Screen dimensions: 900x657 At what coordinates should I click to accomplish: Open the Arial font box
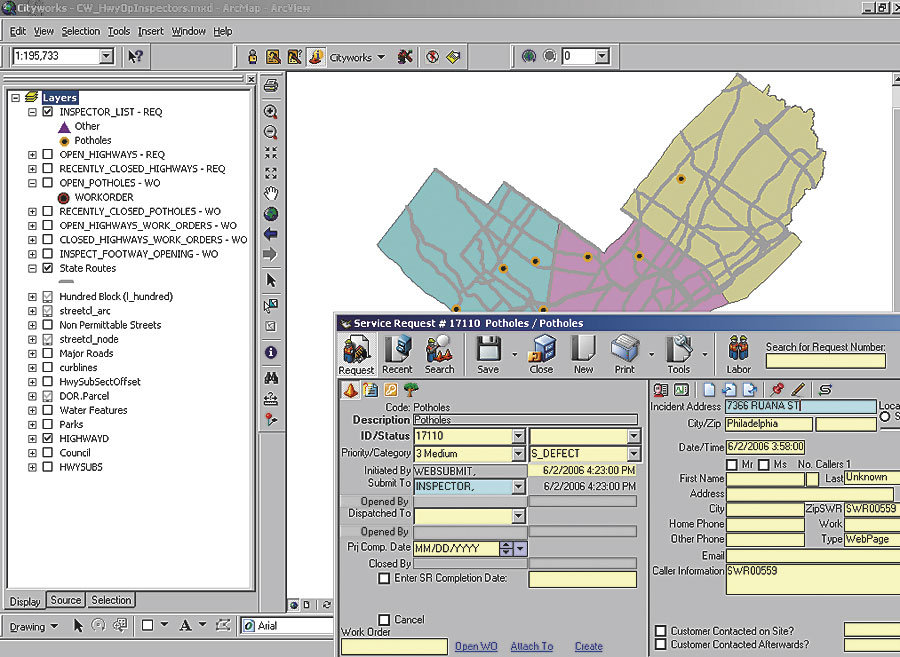pyautogui.click(x=287, y=625)
